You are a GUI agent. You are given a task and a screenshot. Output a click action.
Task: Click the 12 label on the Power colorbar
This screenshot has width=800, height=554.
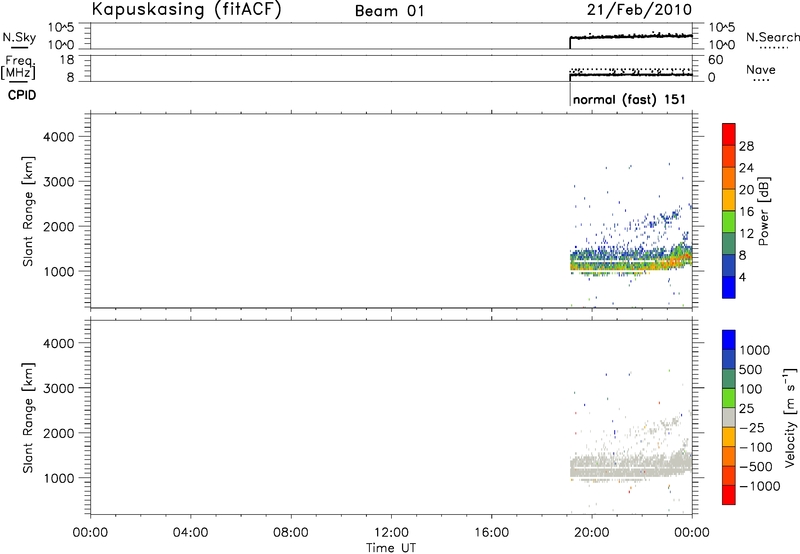746,234
